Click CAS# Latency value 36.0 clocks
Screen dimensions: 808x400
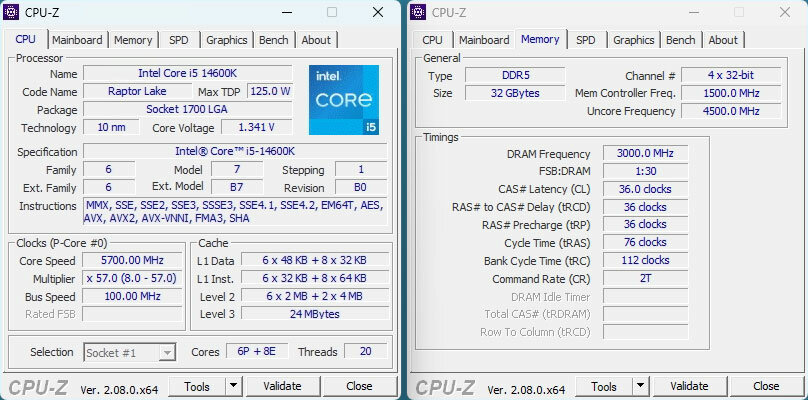pos(645,189)
